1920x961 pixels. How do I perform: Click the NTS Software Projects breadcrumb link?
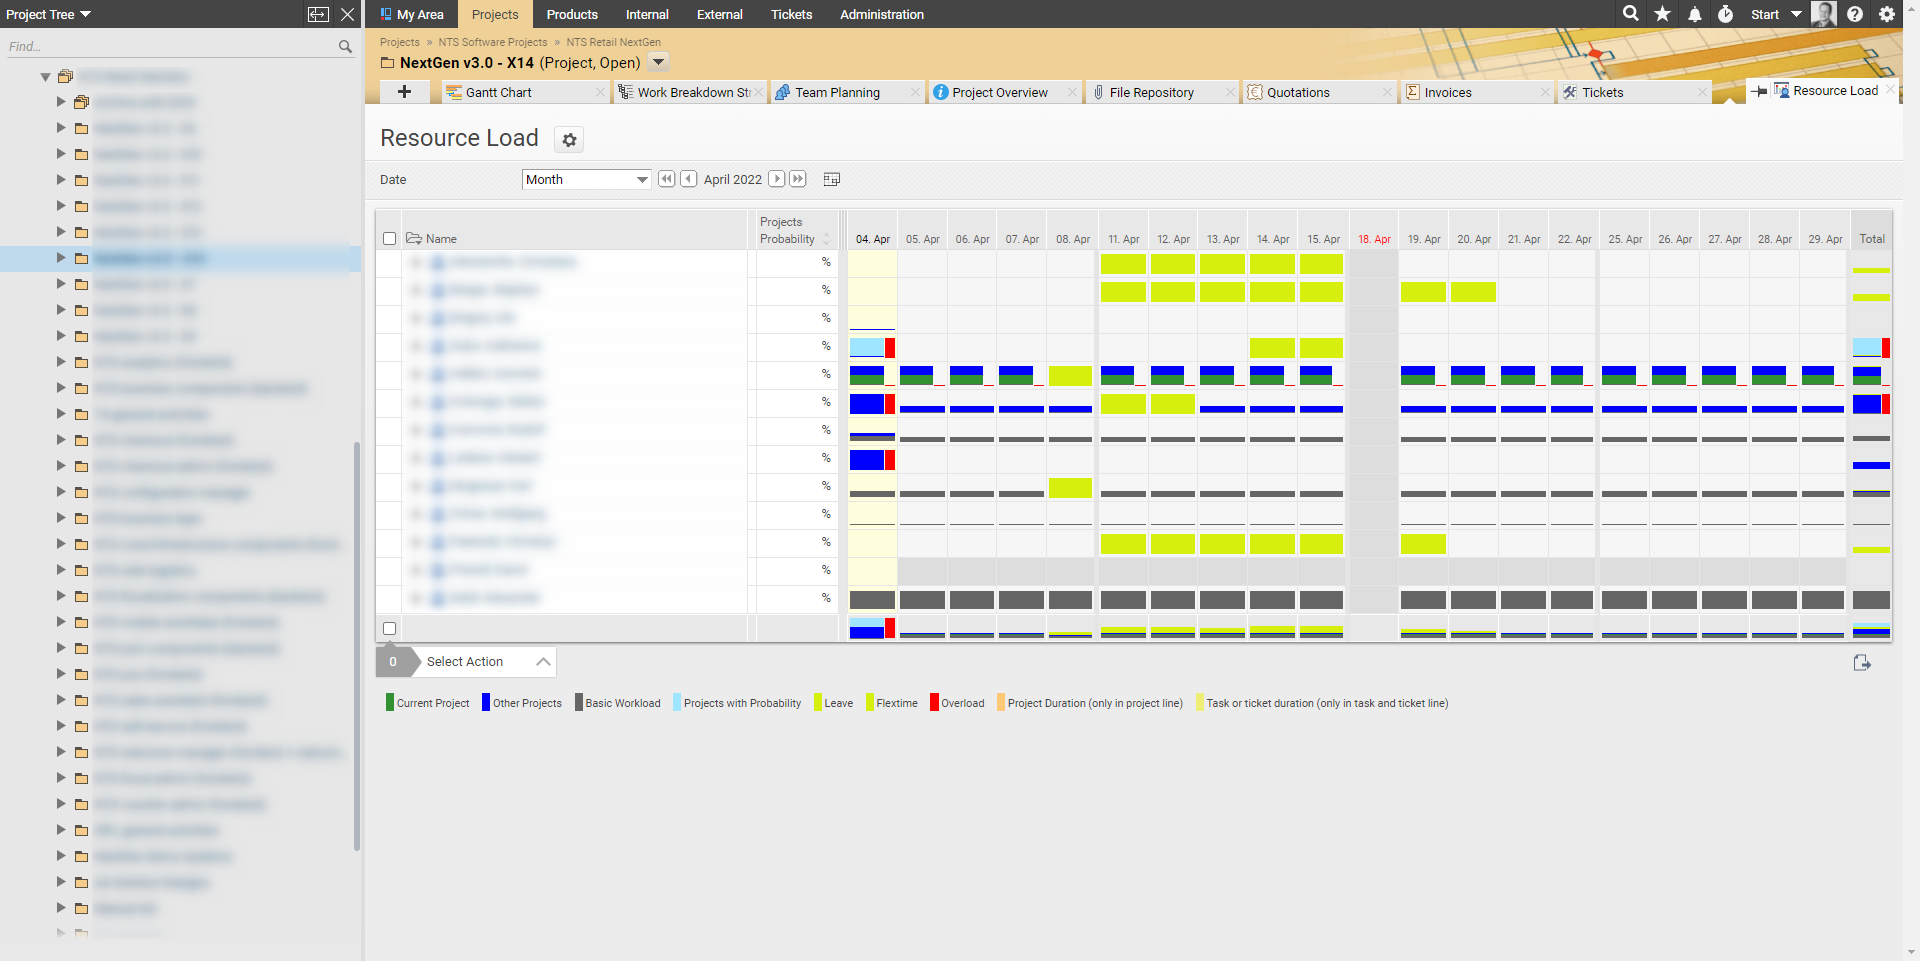pyautogui.click(x=492, y=42)
